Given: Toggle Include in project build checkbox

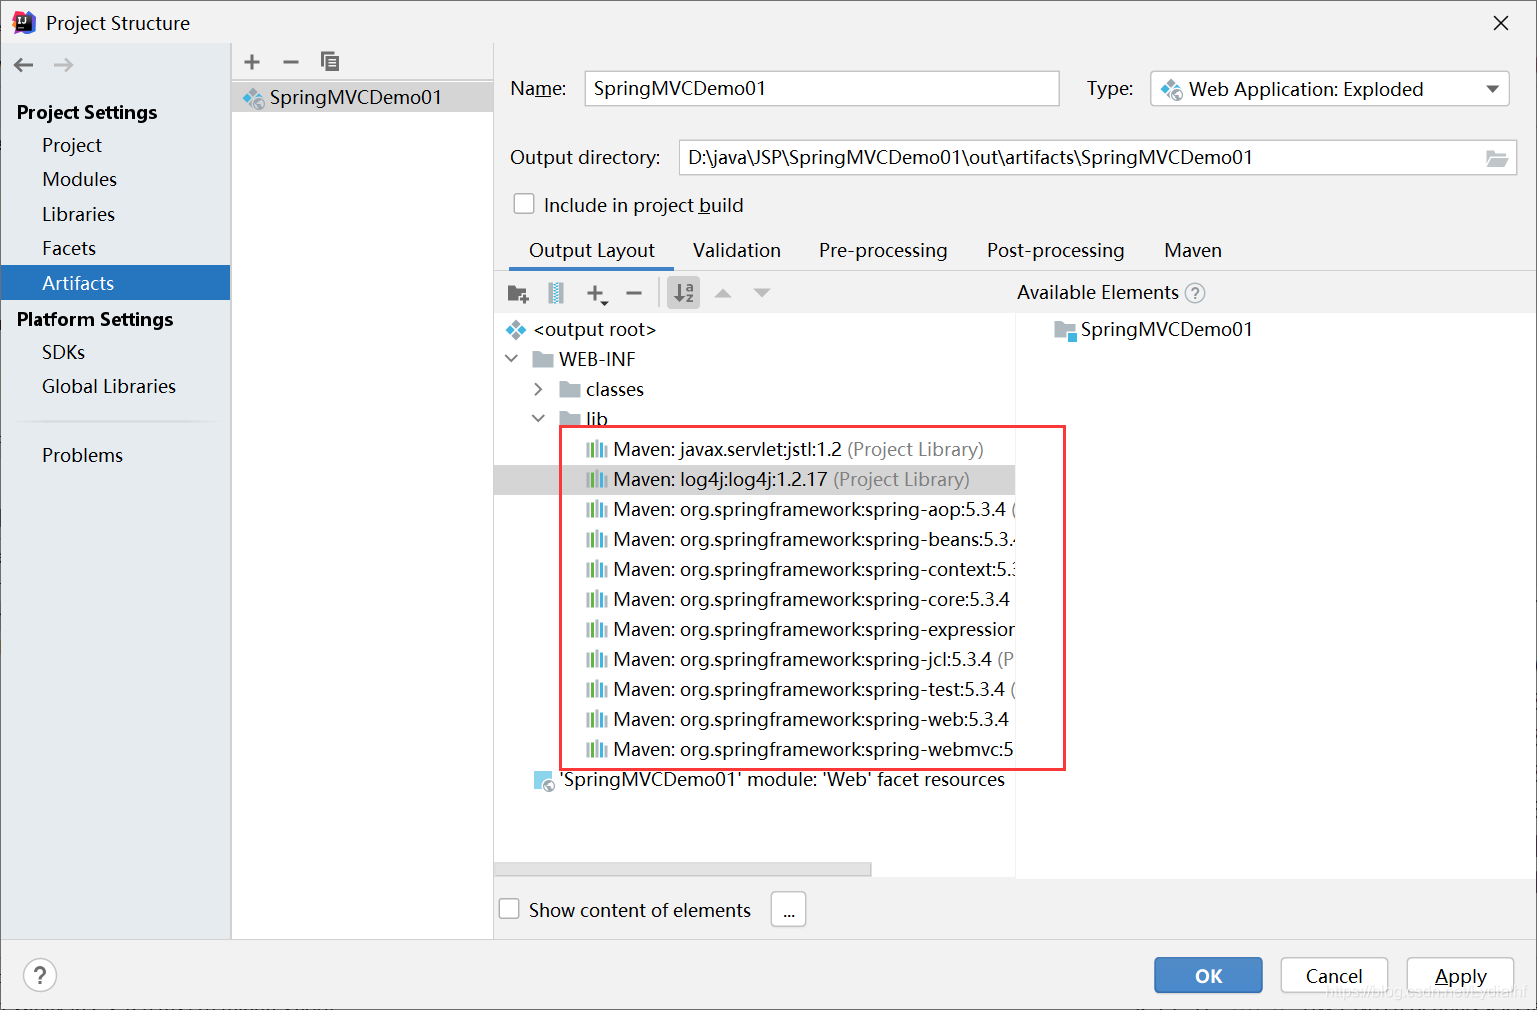Looking at the screenshot, I should [x=524, y=204].
